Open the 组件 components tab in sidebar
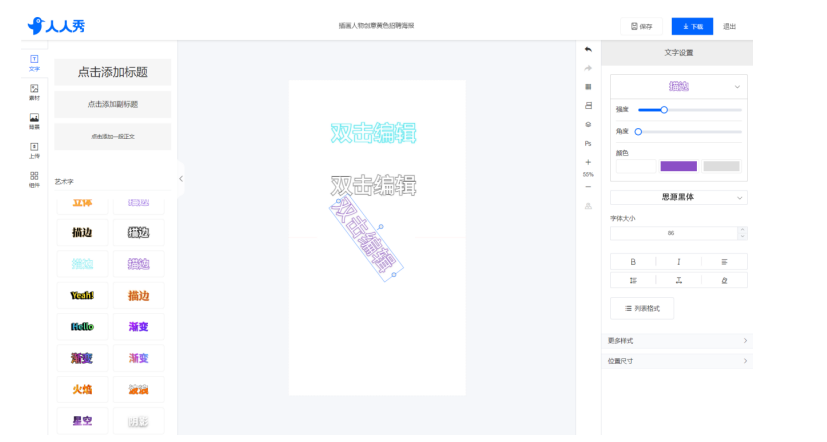 coord(34,179)
